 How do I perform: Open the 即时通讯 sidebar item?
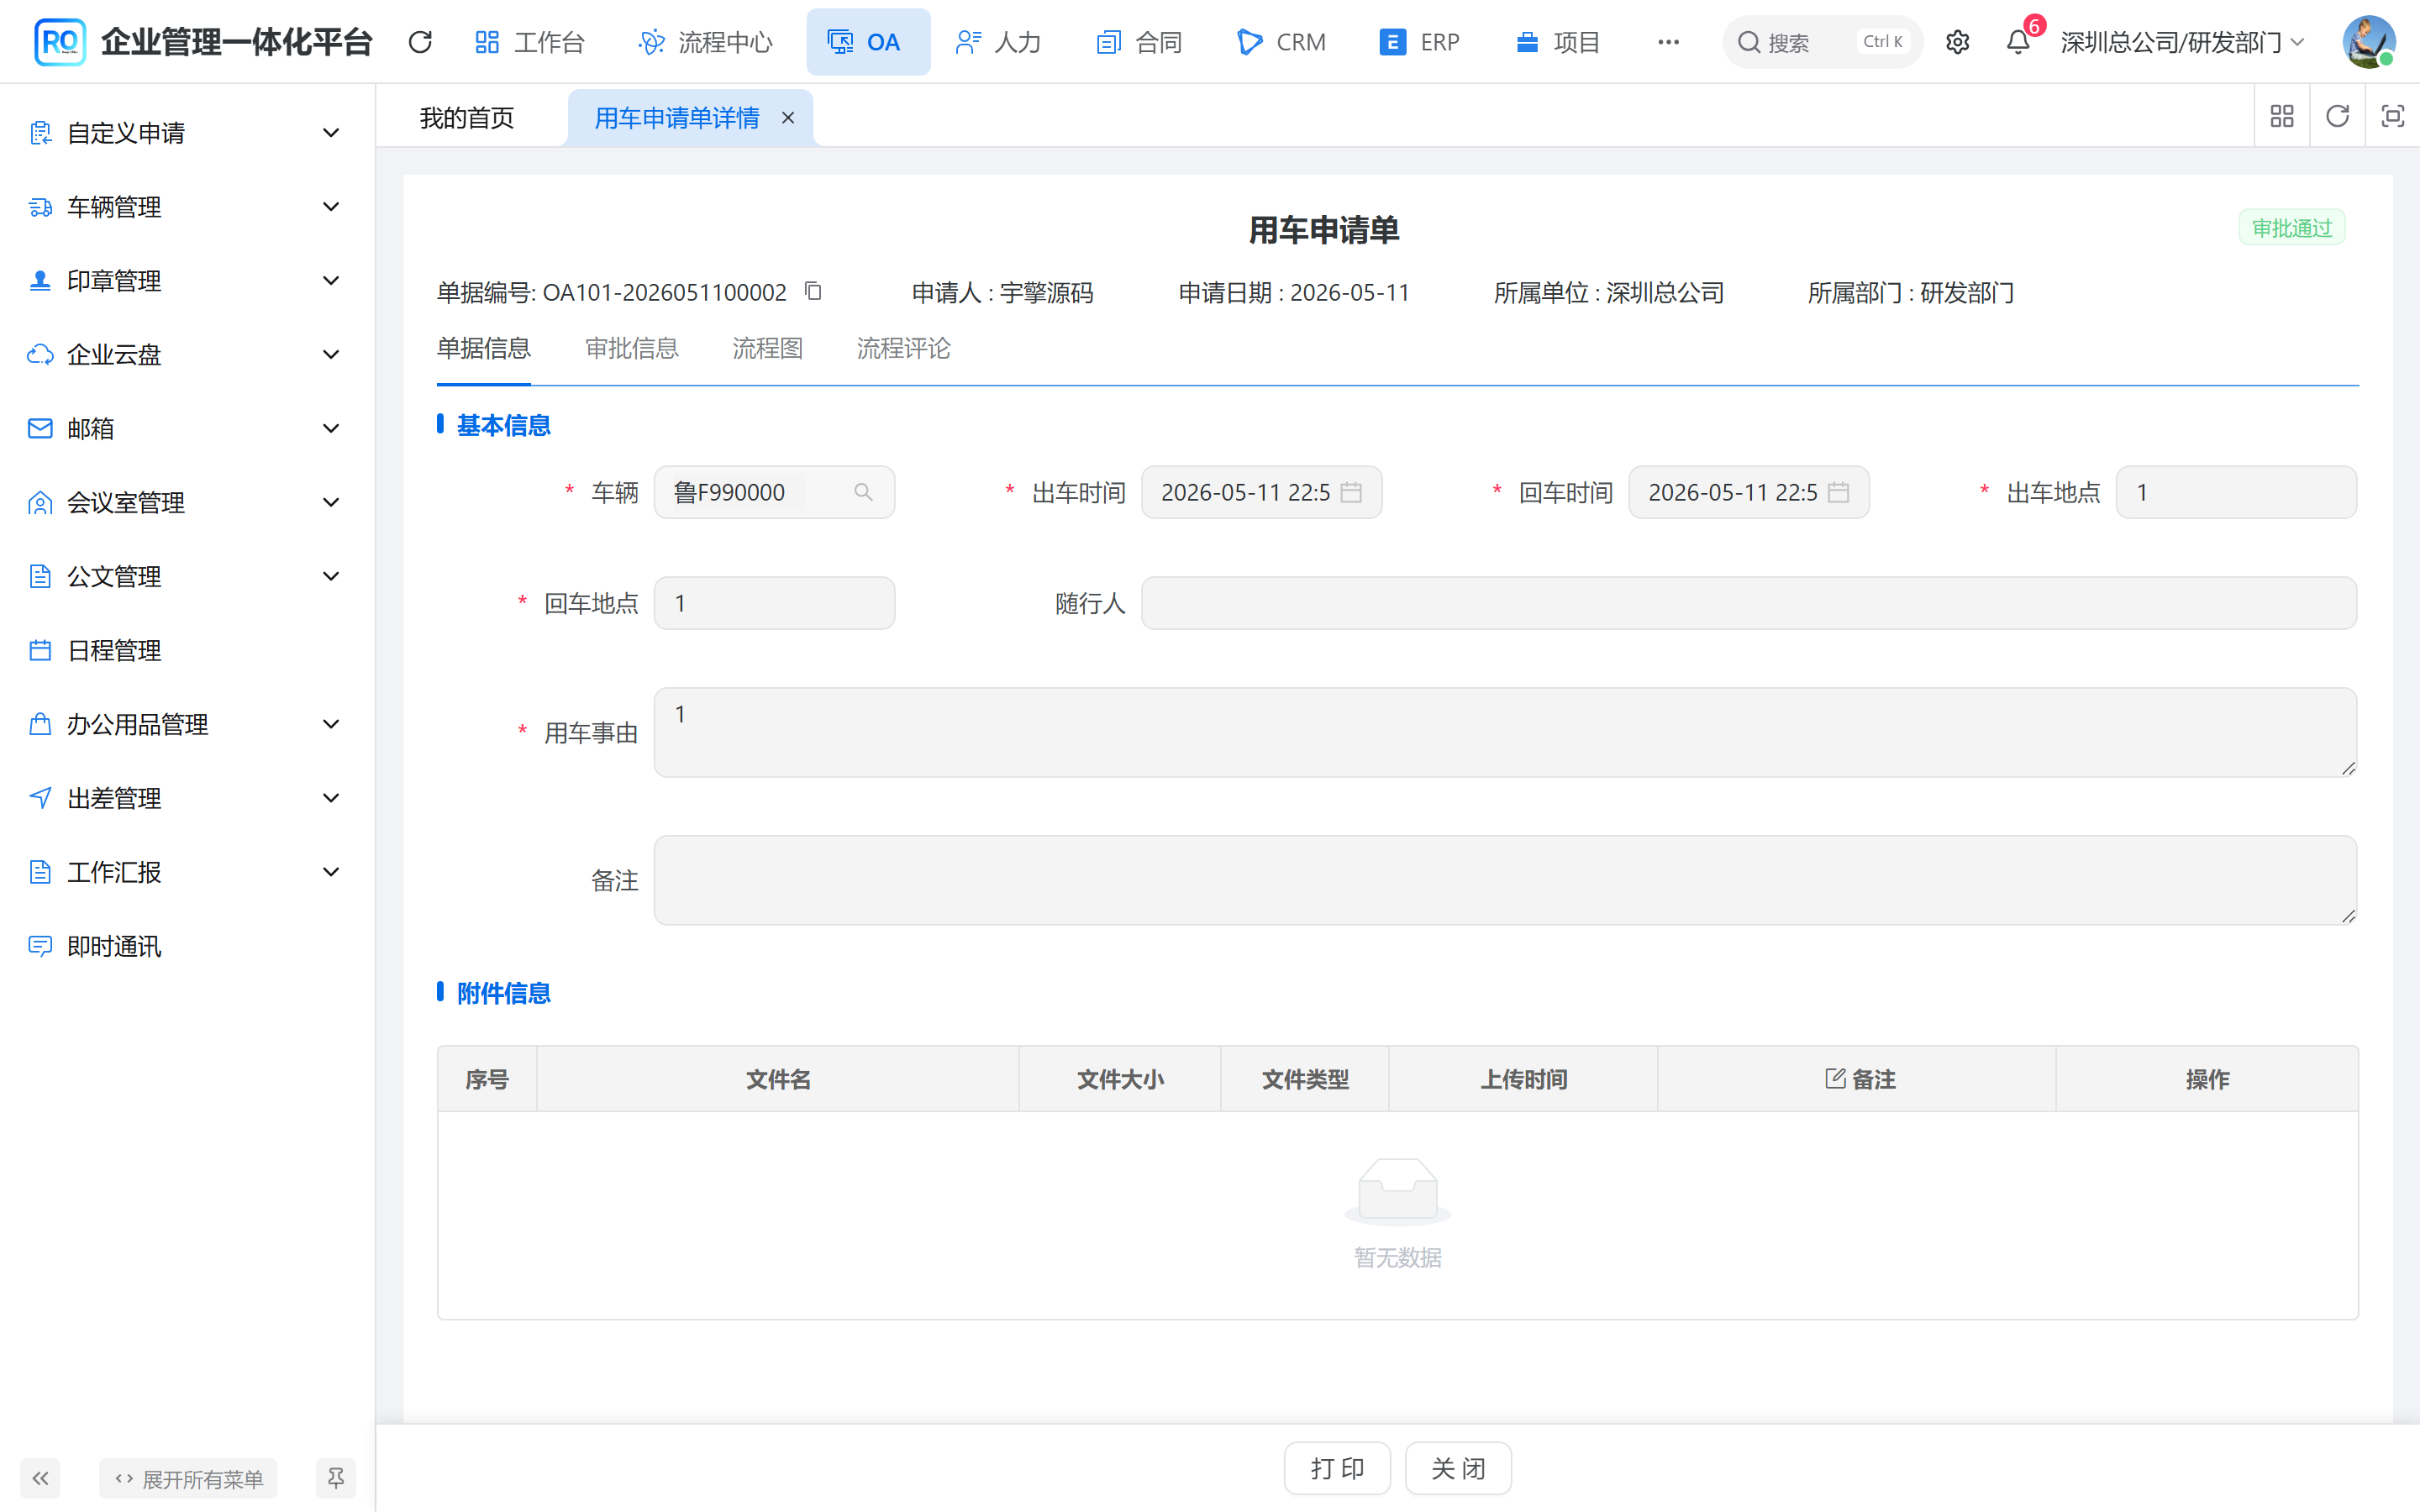pyautogui.click(x=187, y=946)
